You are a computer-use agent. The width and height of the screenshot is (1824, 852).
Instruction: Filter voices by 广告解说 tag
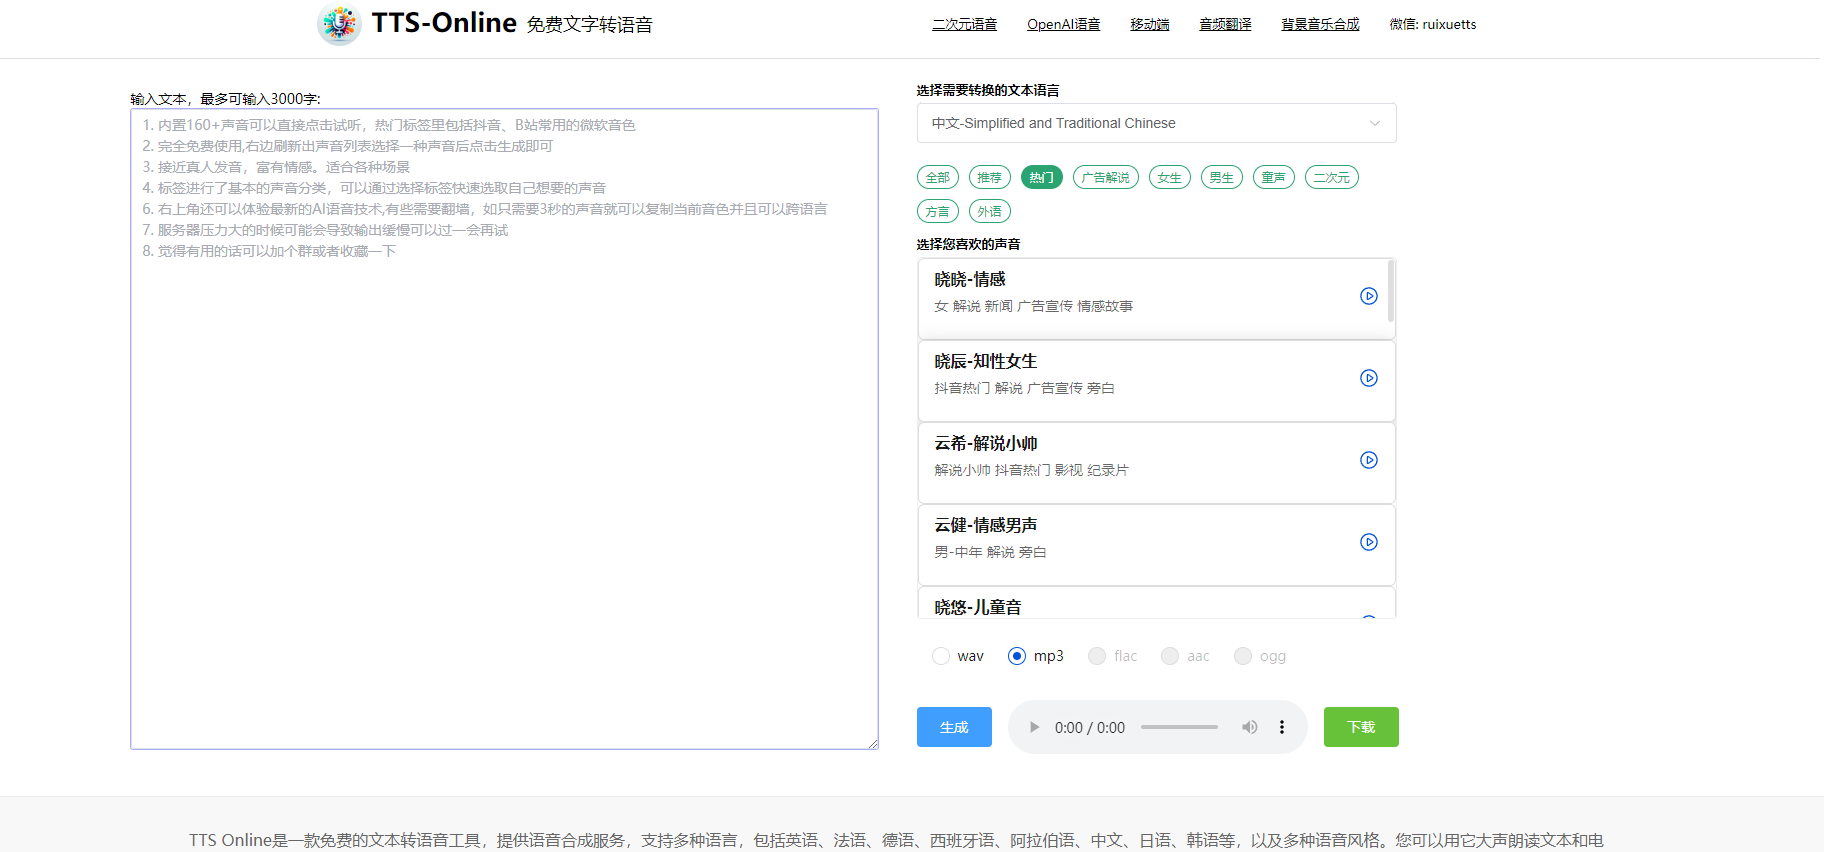coord(1105,178)
